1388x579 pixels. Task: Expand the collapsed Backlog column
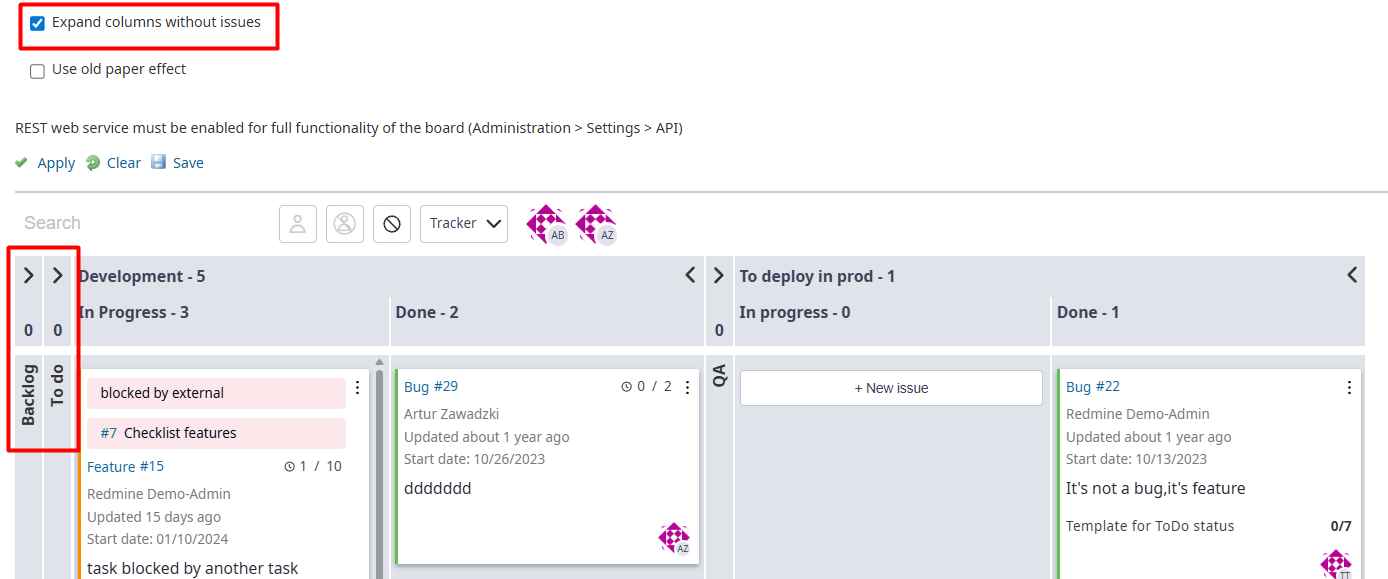(29, 276)
